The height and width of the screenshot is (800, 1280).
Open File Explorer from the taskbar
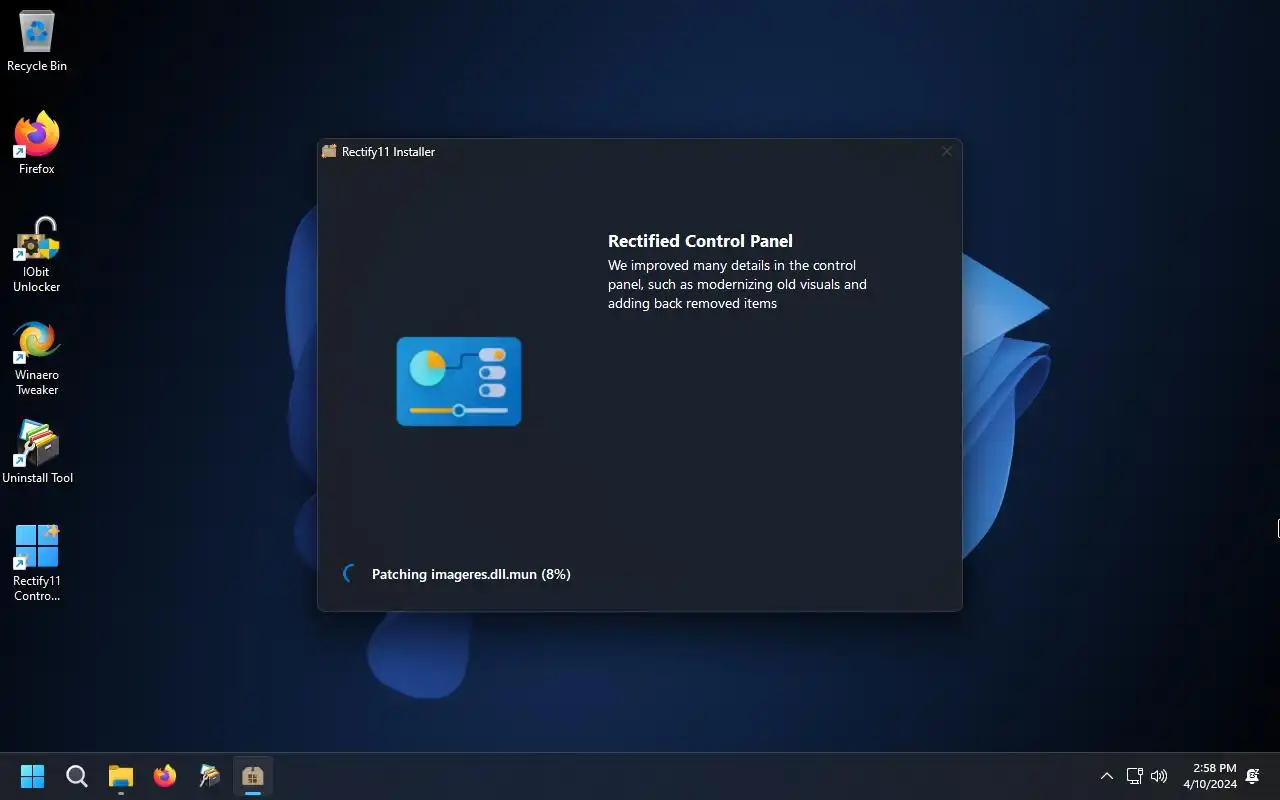point(121,776)
